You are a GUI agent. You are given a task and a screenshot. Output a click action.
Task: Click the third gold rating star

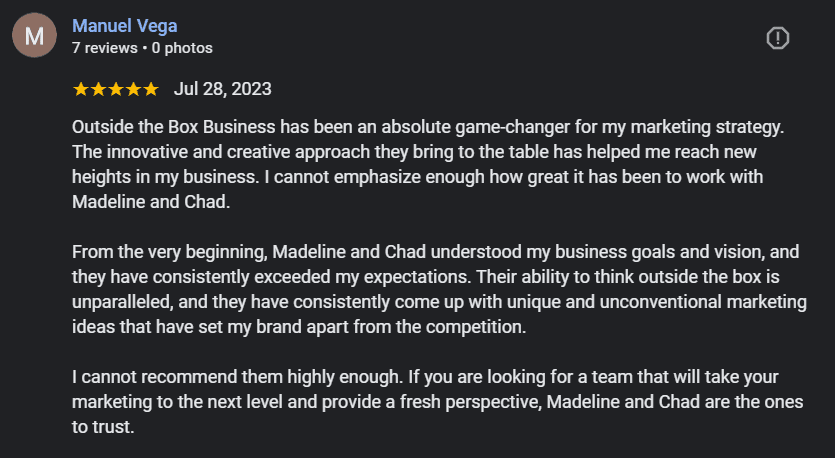point(116,89)
